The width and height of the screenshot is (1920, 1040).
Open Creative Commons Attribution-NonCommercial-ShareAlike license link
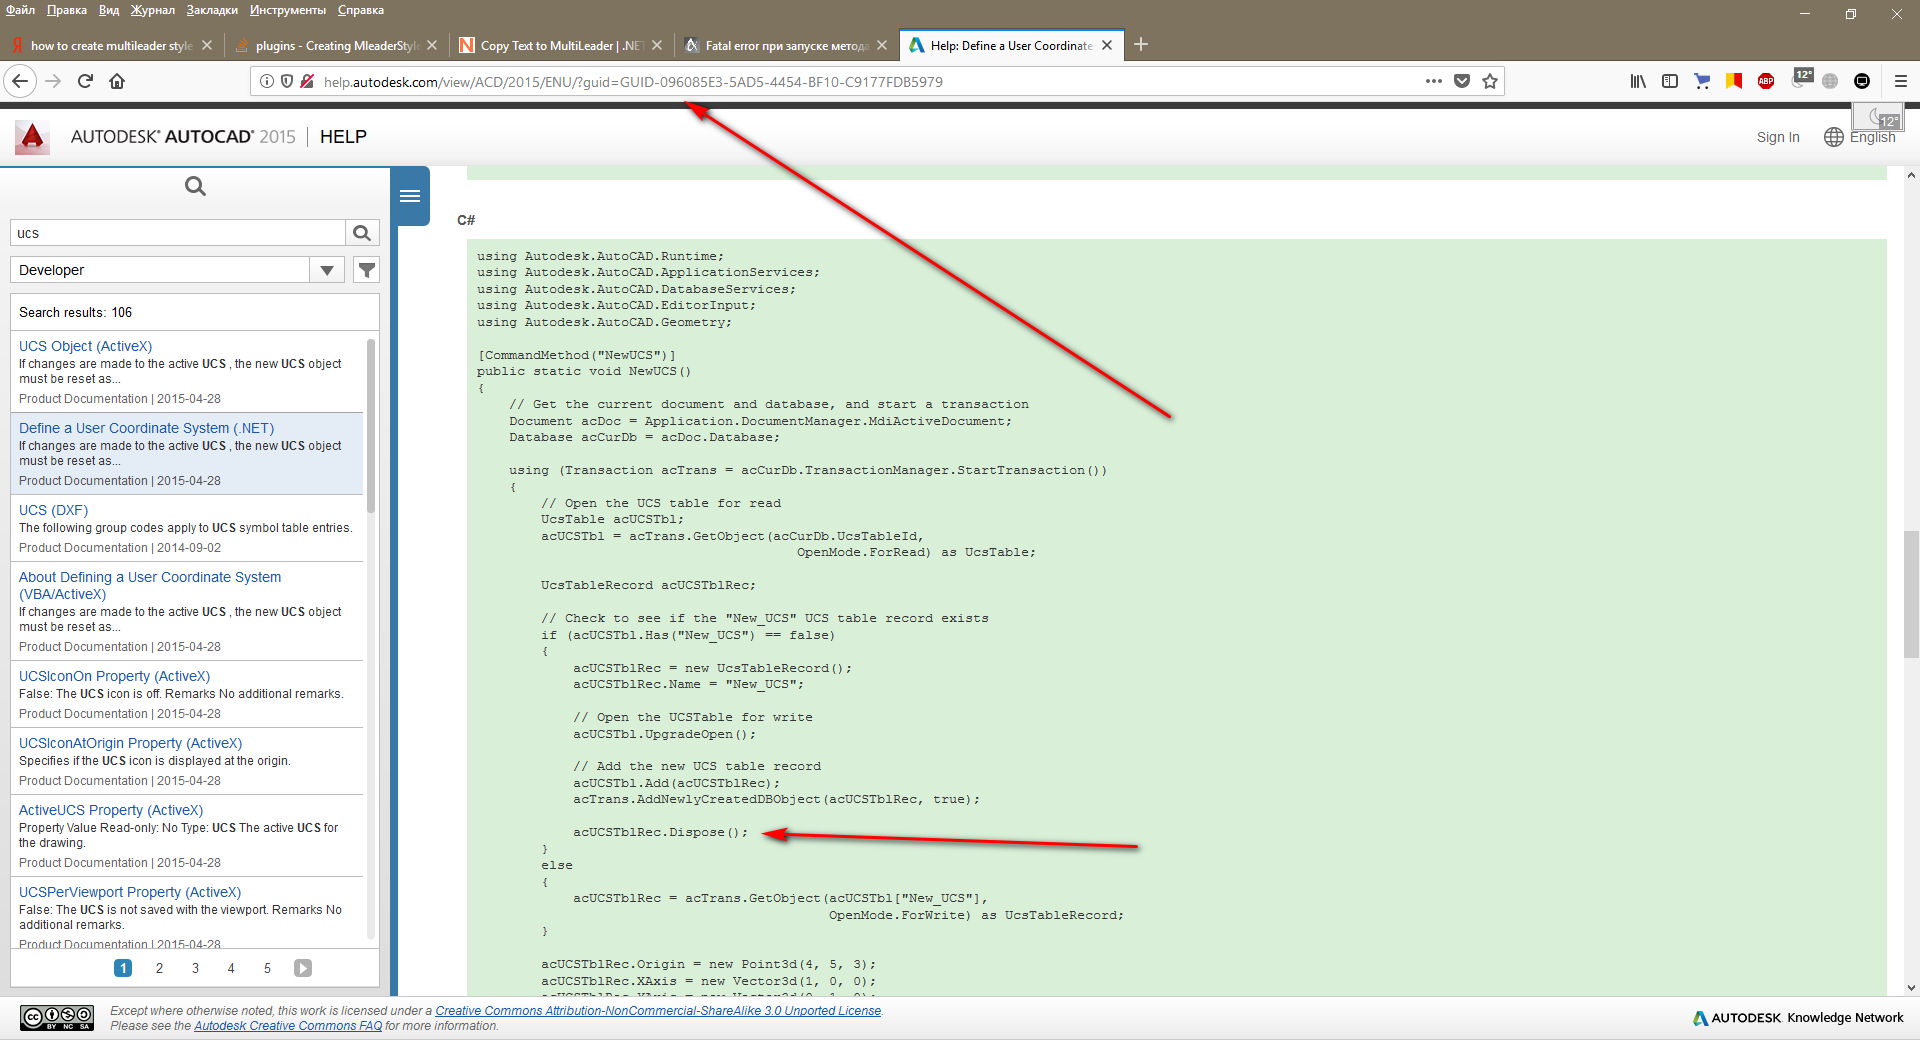pyautogui.click(x=658, y=1011)
